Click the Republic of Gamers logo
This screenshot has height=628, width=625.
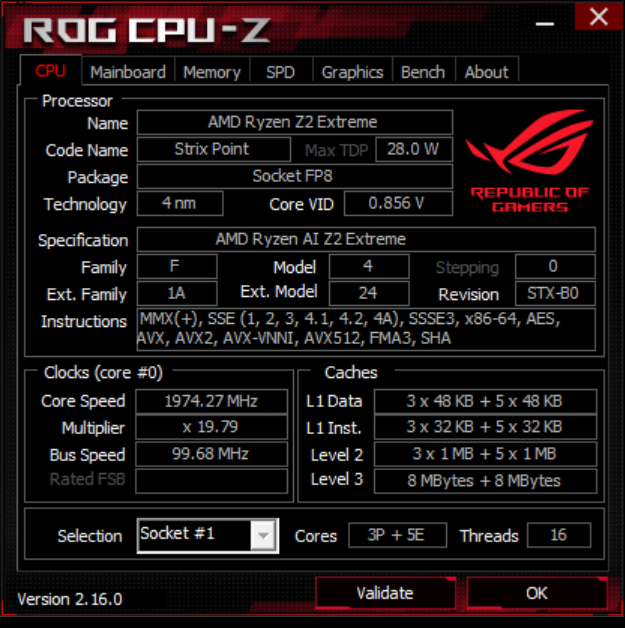coord(529,161)
